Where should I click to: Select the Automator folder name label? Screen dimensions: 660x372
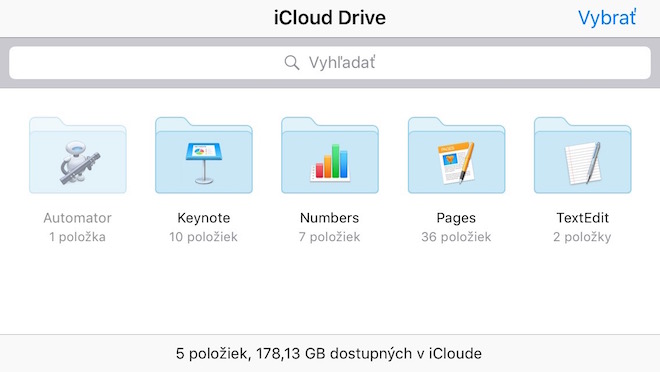pyautogui.click(x=77, y=218)
